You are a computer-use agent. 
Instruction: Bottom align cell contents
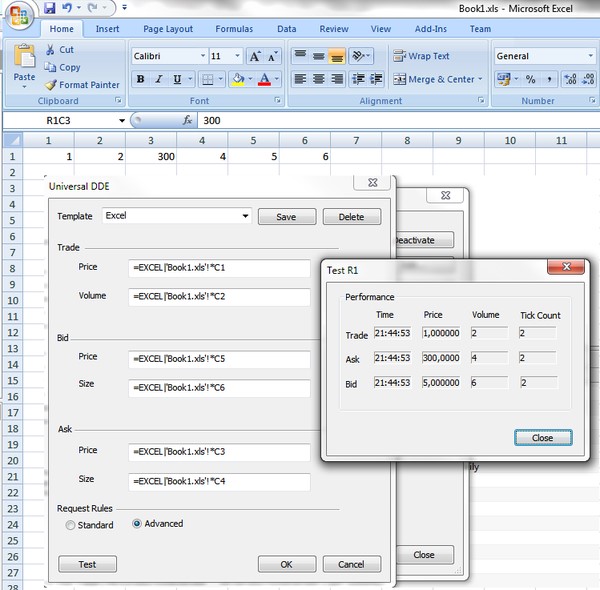(337, 56)
